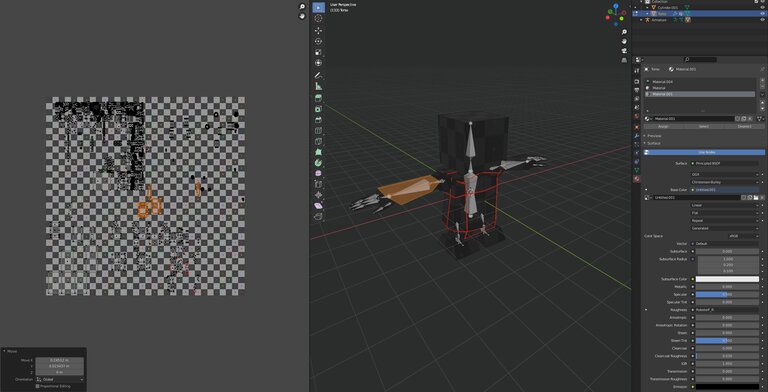Open the Material properties tab
Image resolution: width=768 pixels, height=392 pixels.
coord(637,179)
